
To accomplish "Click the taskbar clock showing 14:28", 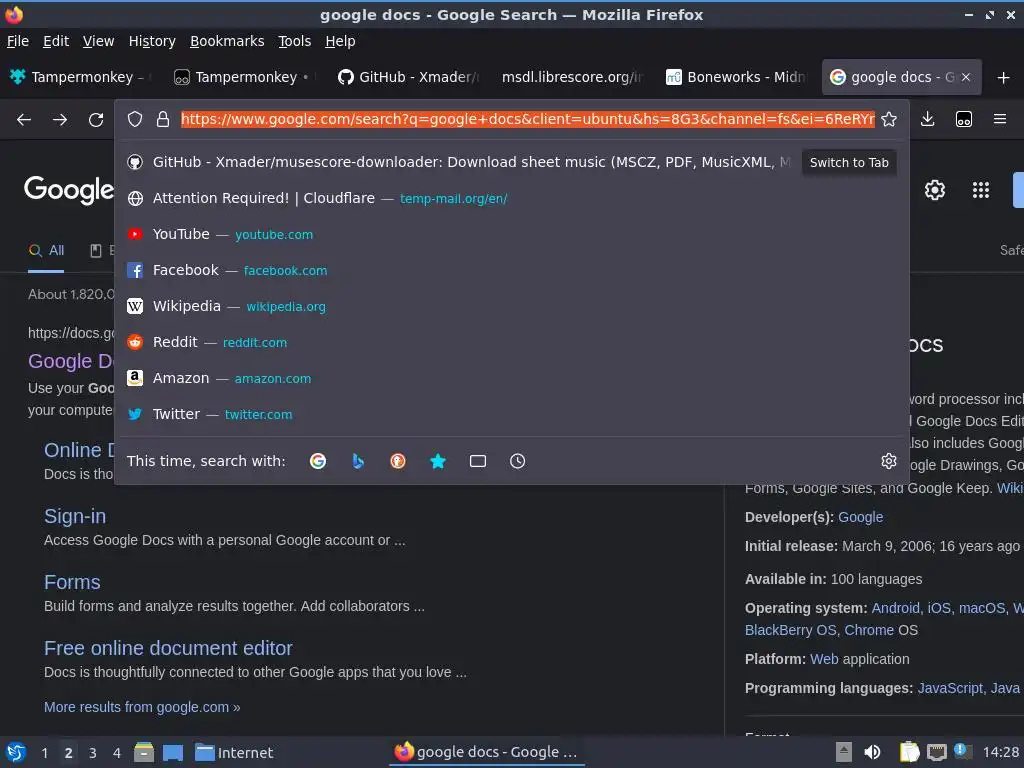I will (x=1000, y=752).
